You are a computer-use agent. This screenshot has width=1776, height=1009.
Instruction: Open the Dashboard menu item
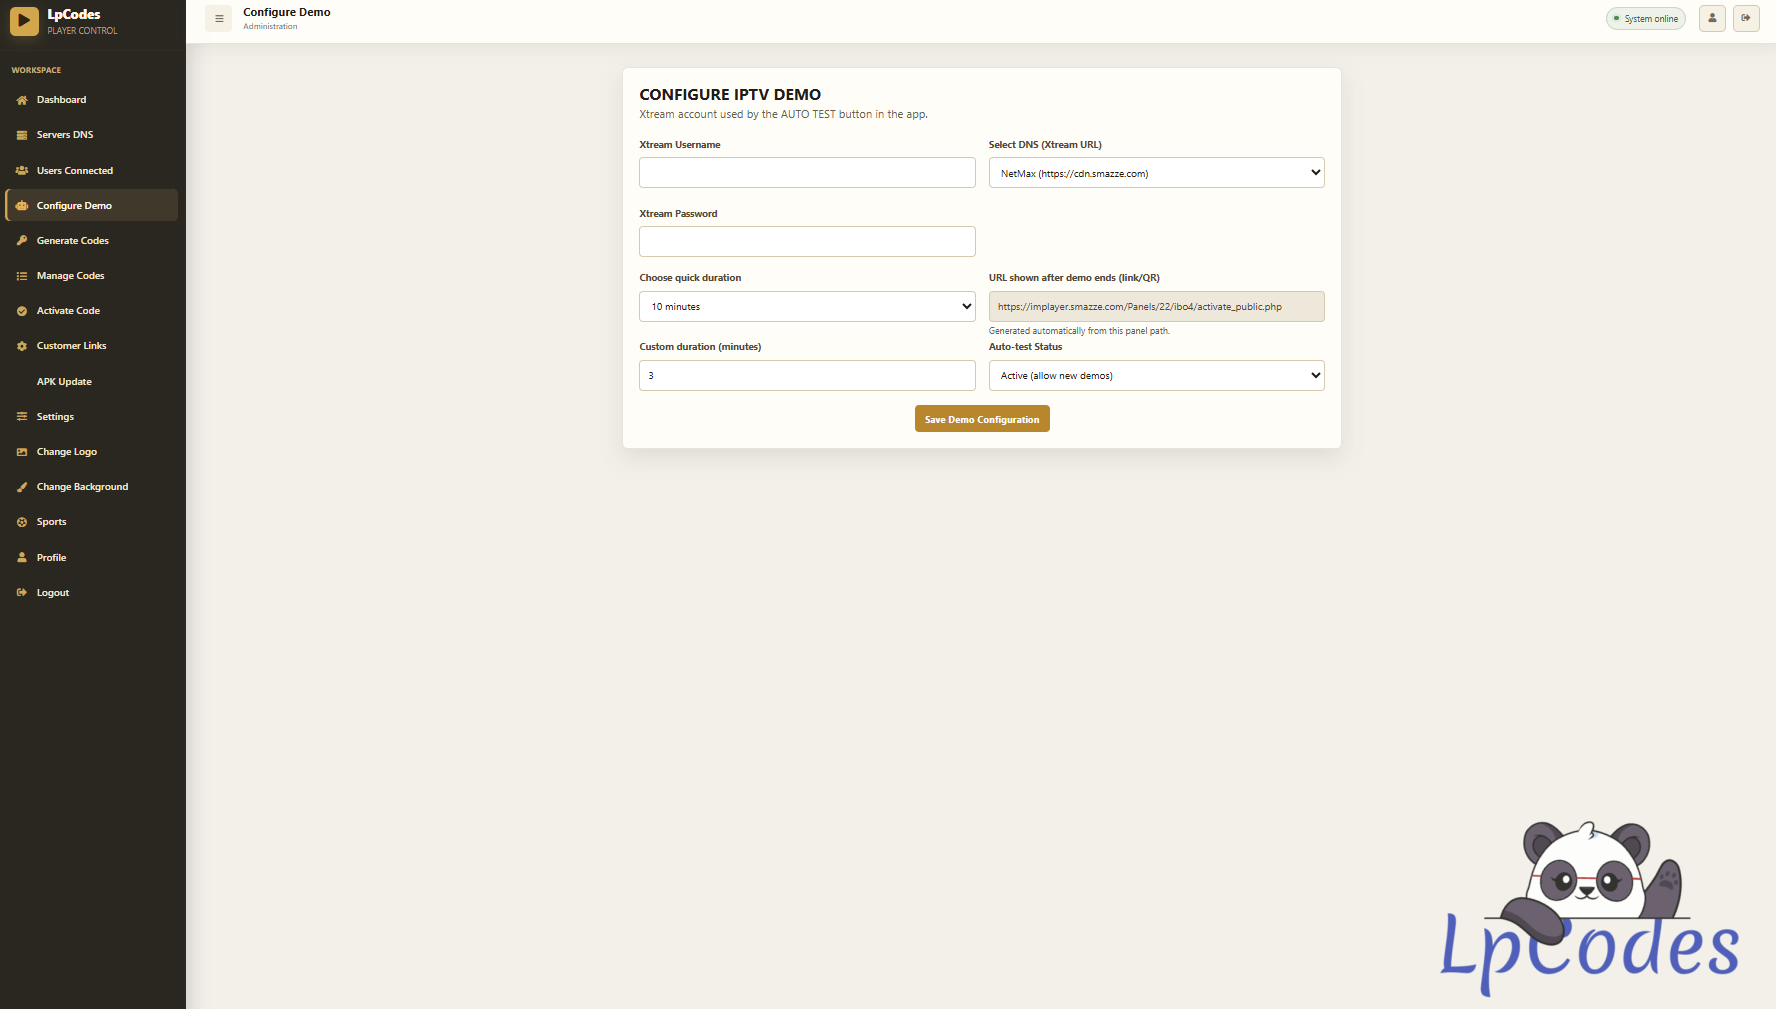pyautogui.click(x=92, y=100)
